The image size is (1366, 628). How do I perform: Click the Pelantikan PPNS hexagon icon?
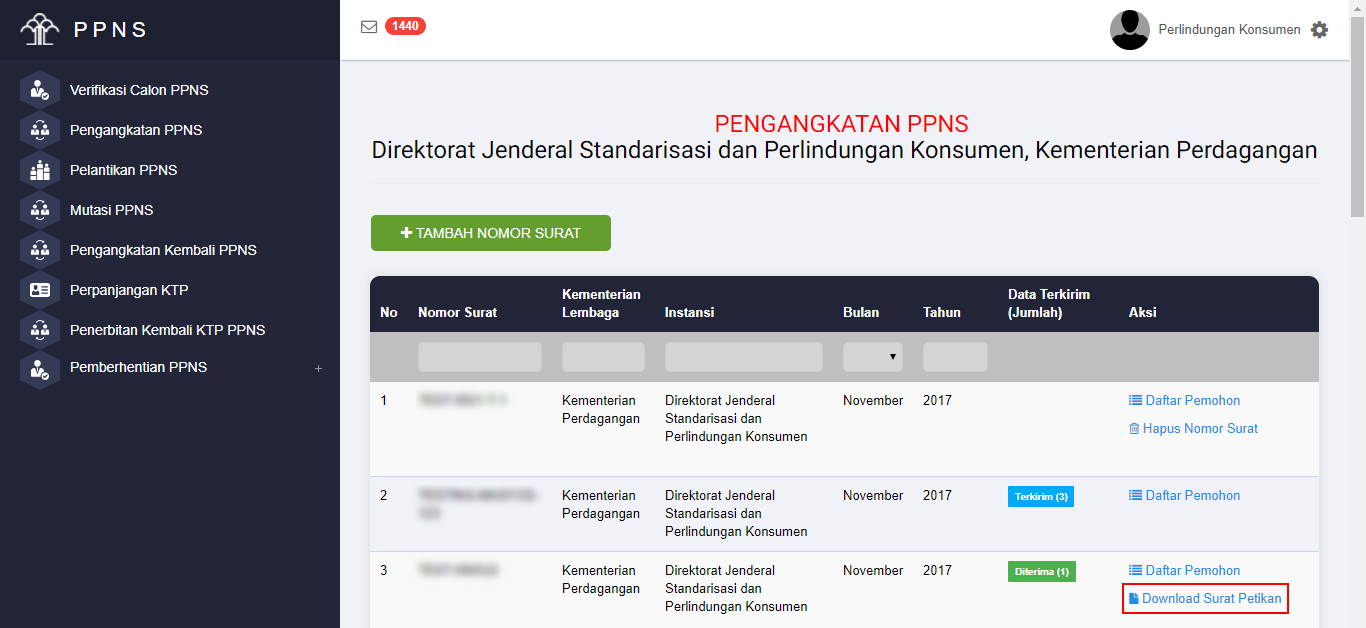[40, 170]
